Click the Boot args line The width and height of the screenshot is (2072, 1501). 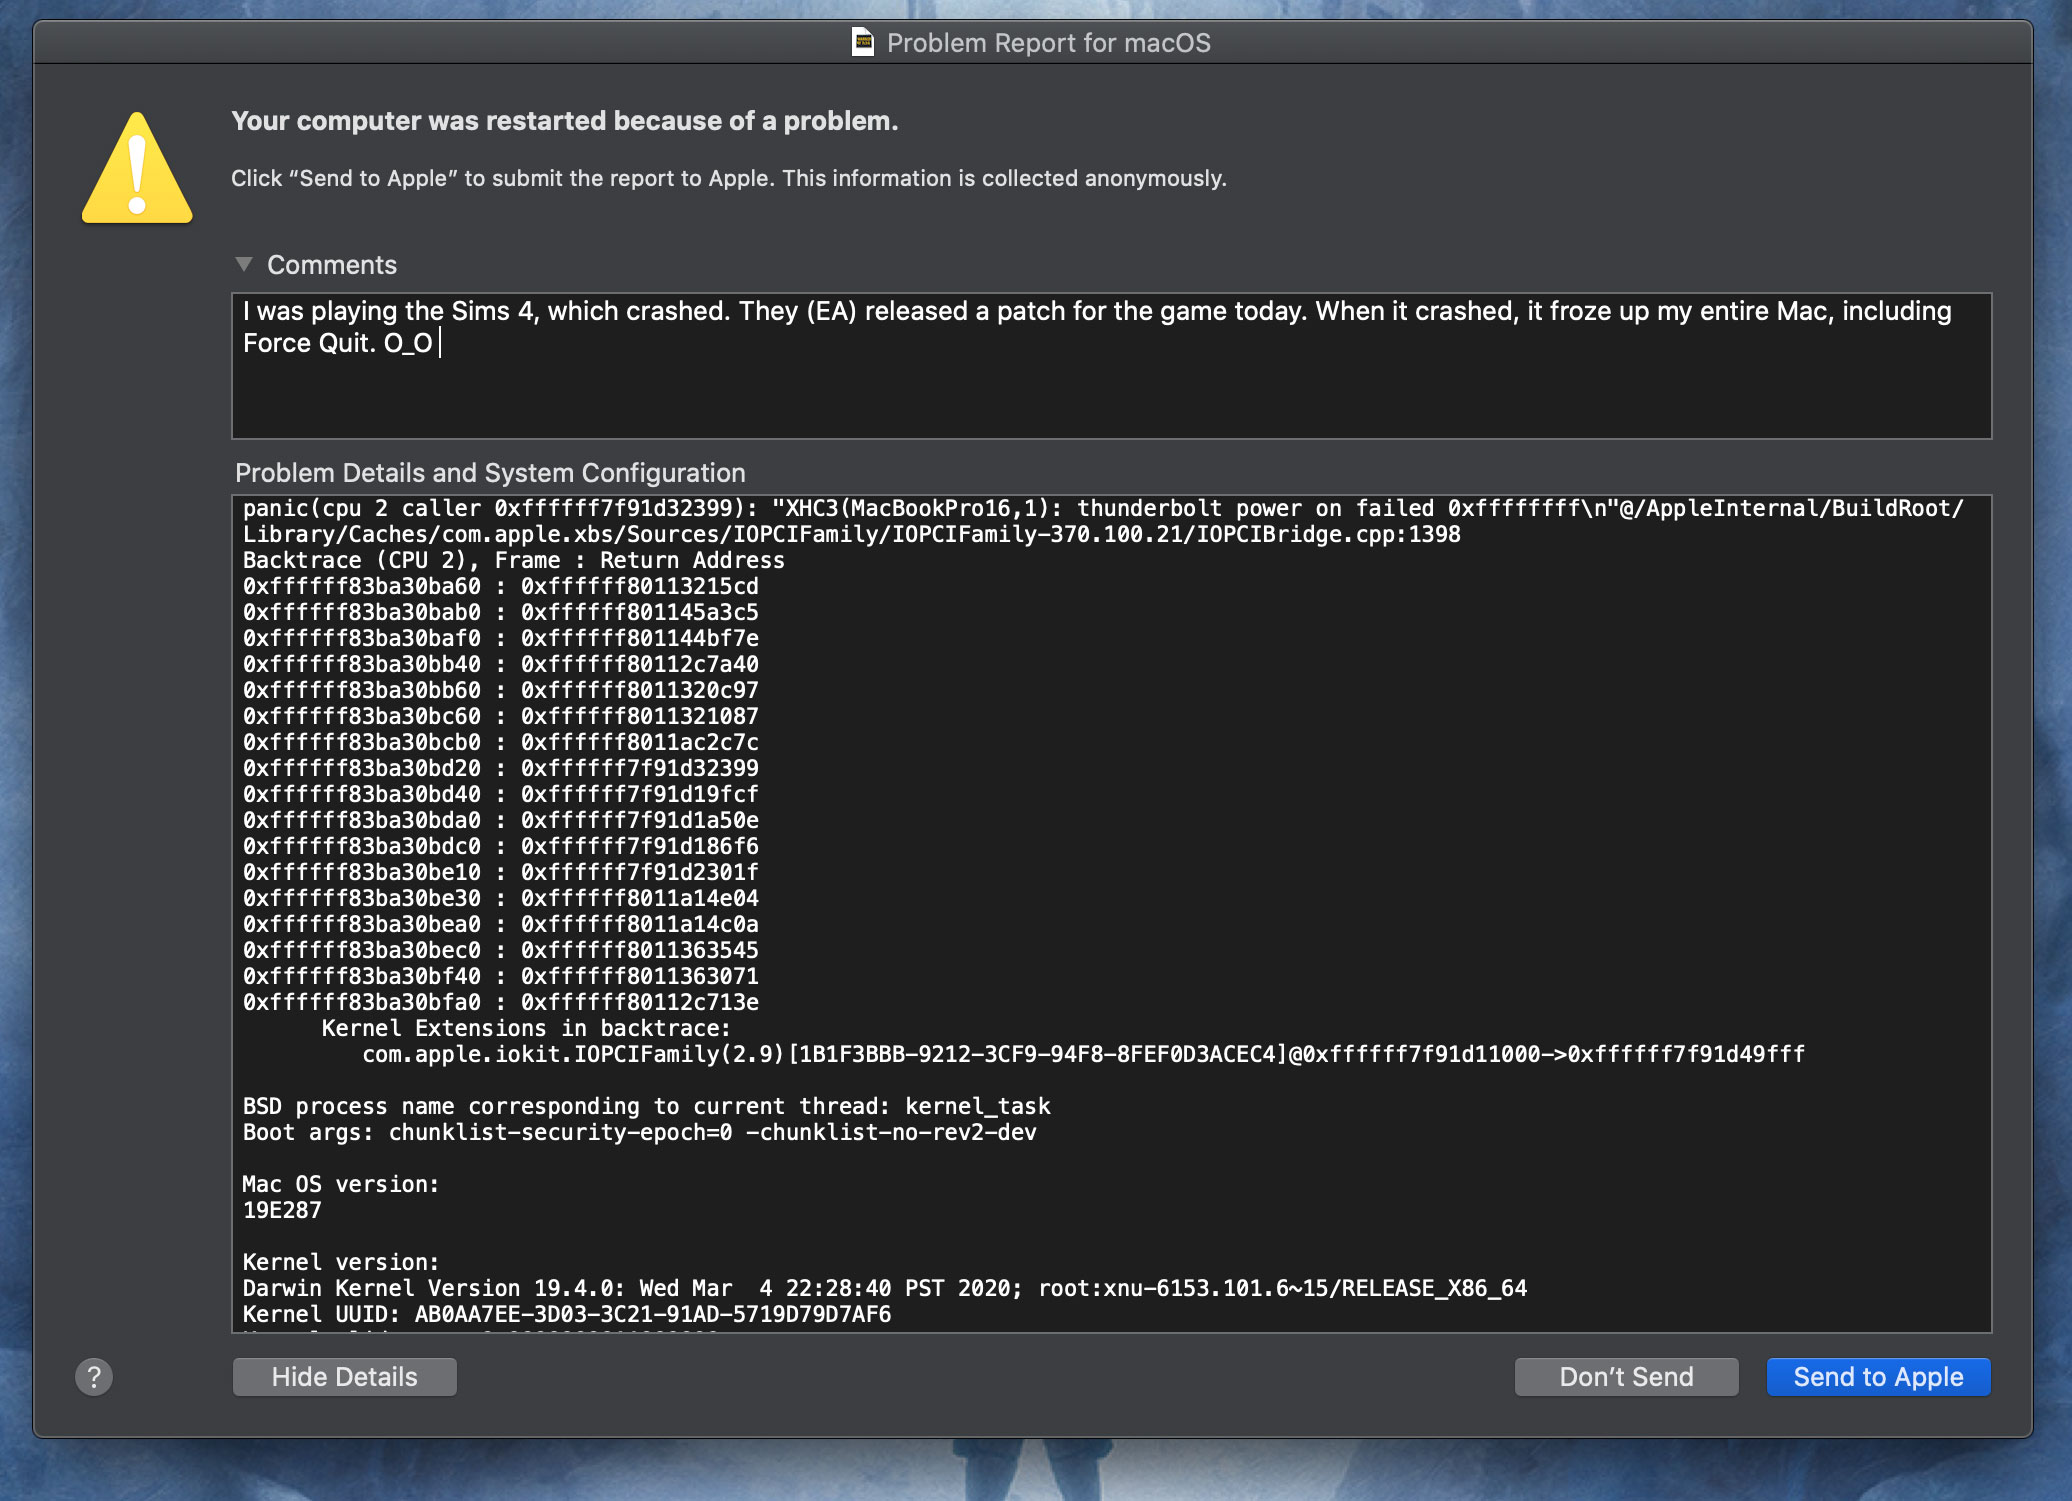639,1132
